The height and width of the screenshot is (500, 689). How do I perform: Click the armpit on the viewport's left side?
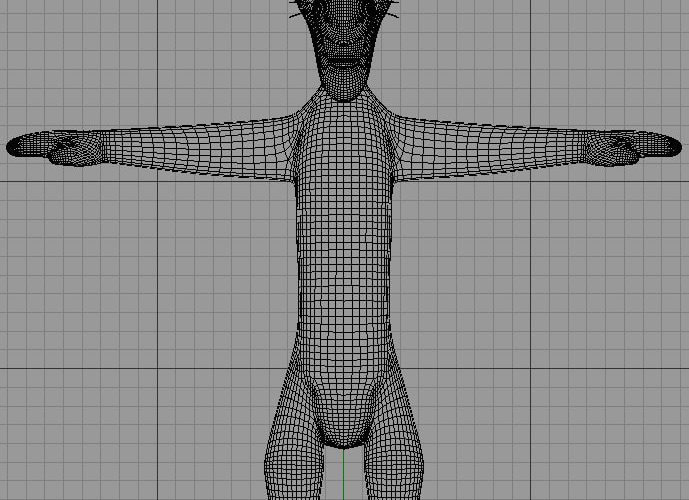tap(296, 182)
